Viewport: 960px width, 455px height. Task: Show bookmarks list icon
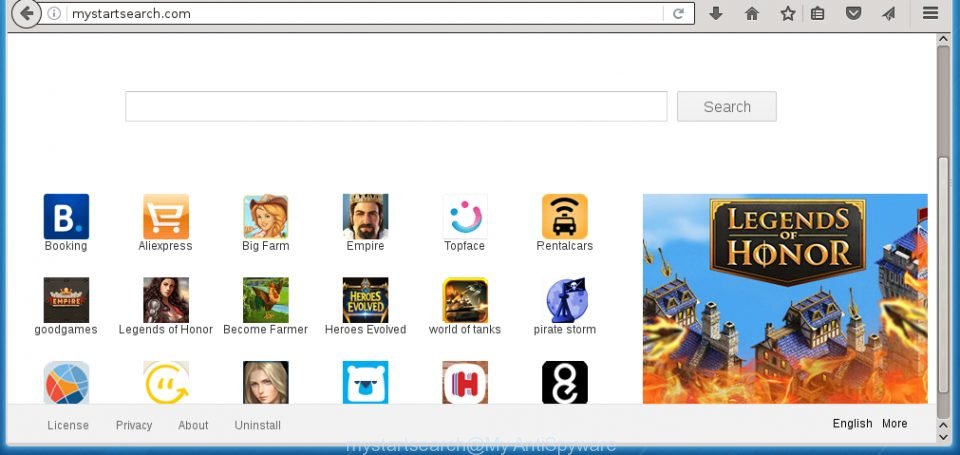[x=817, y=13]
